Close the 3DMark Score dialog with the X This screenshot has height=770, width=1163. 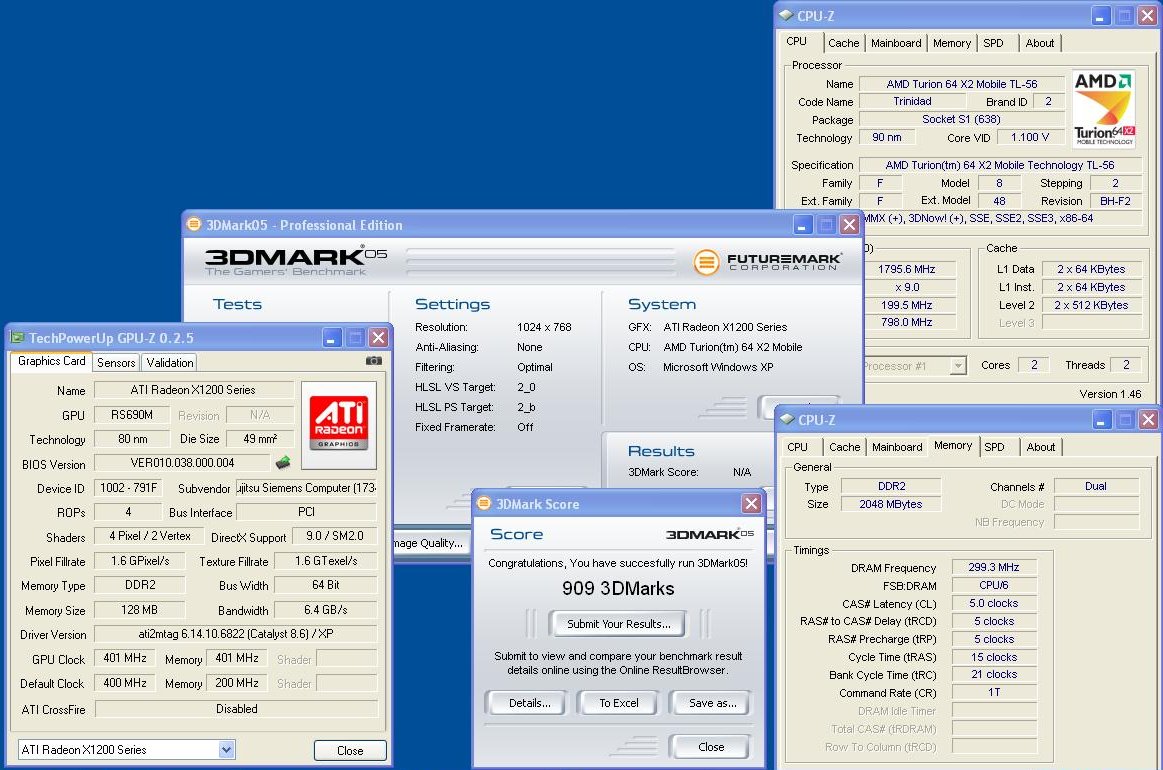point(751,504)
